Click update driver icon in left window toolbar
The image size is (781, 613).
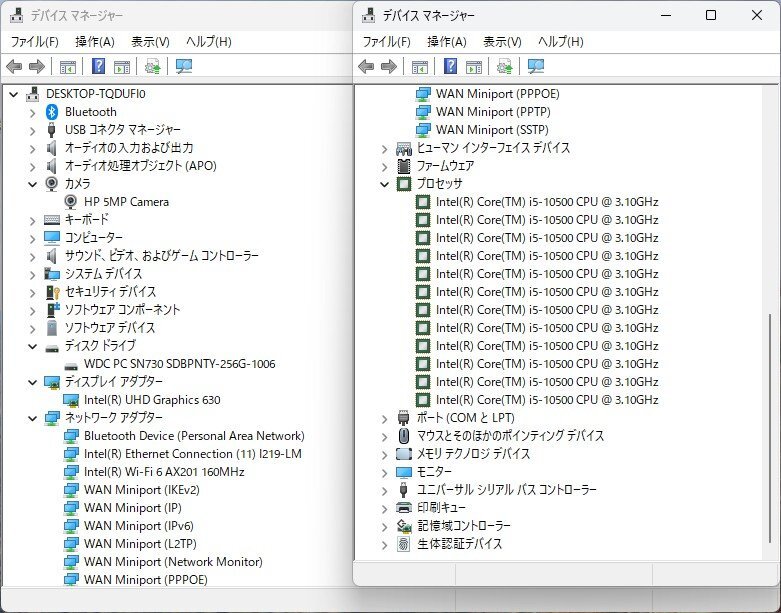152,66
